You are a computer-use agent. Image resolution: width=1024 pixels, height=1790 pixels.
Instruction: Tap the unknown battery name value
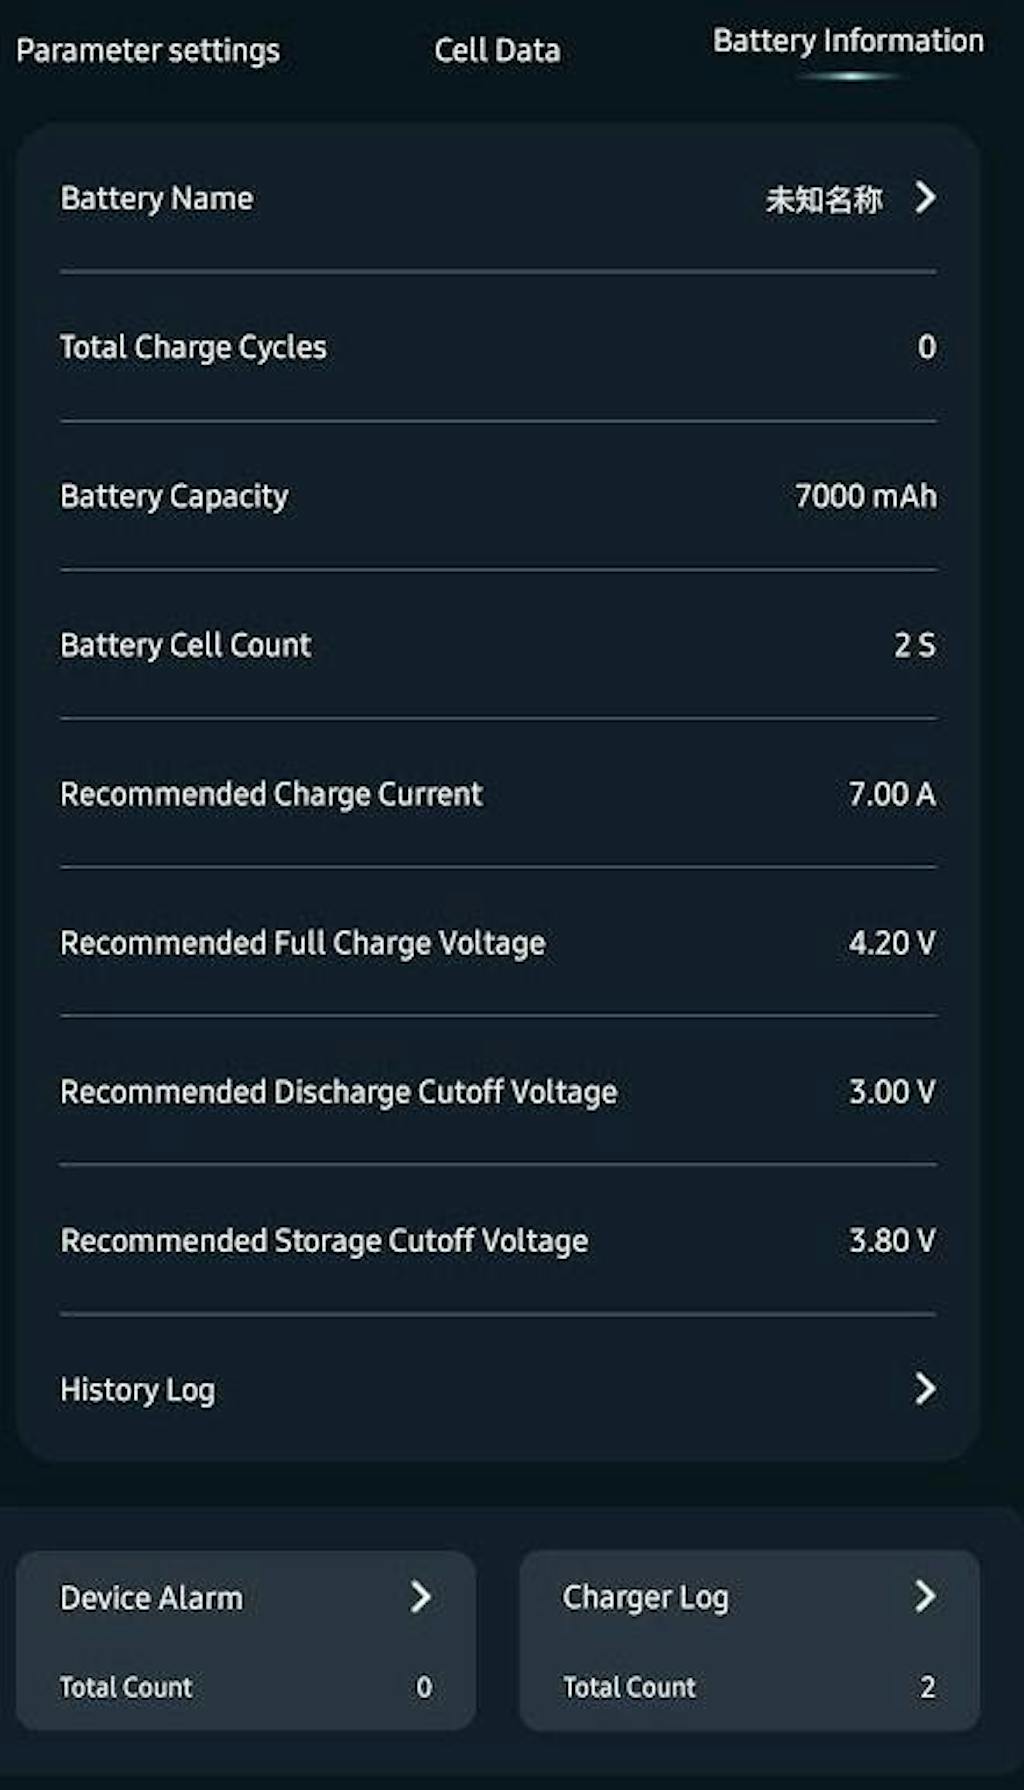coord(824,200)
